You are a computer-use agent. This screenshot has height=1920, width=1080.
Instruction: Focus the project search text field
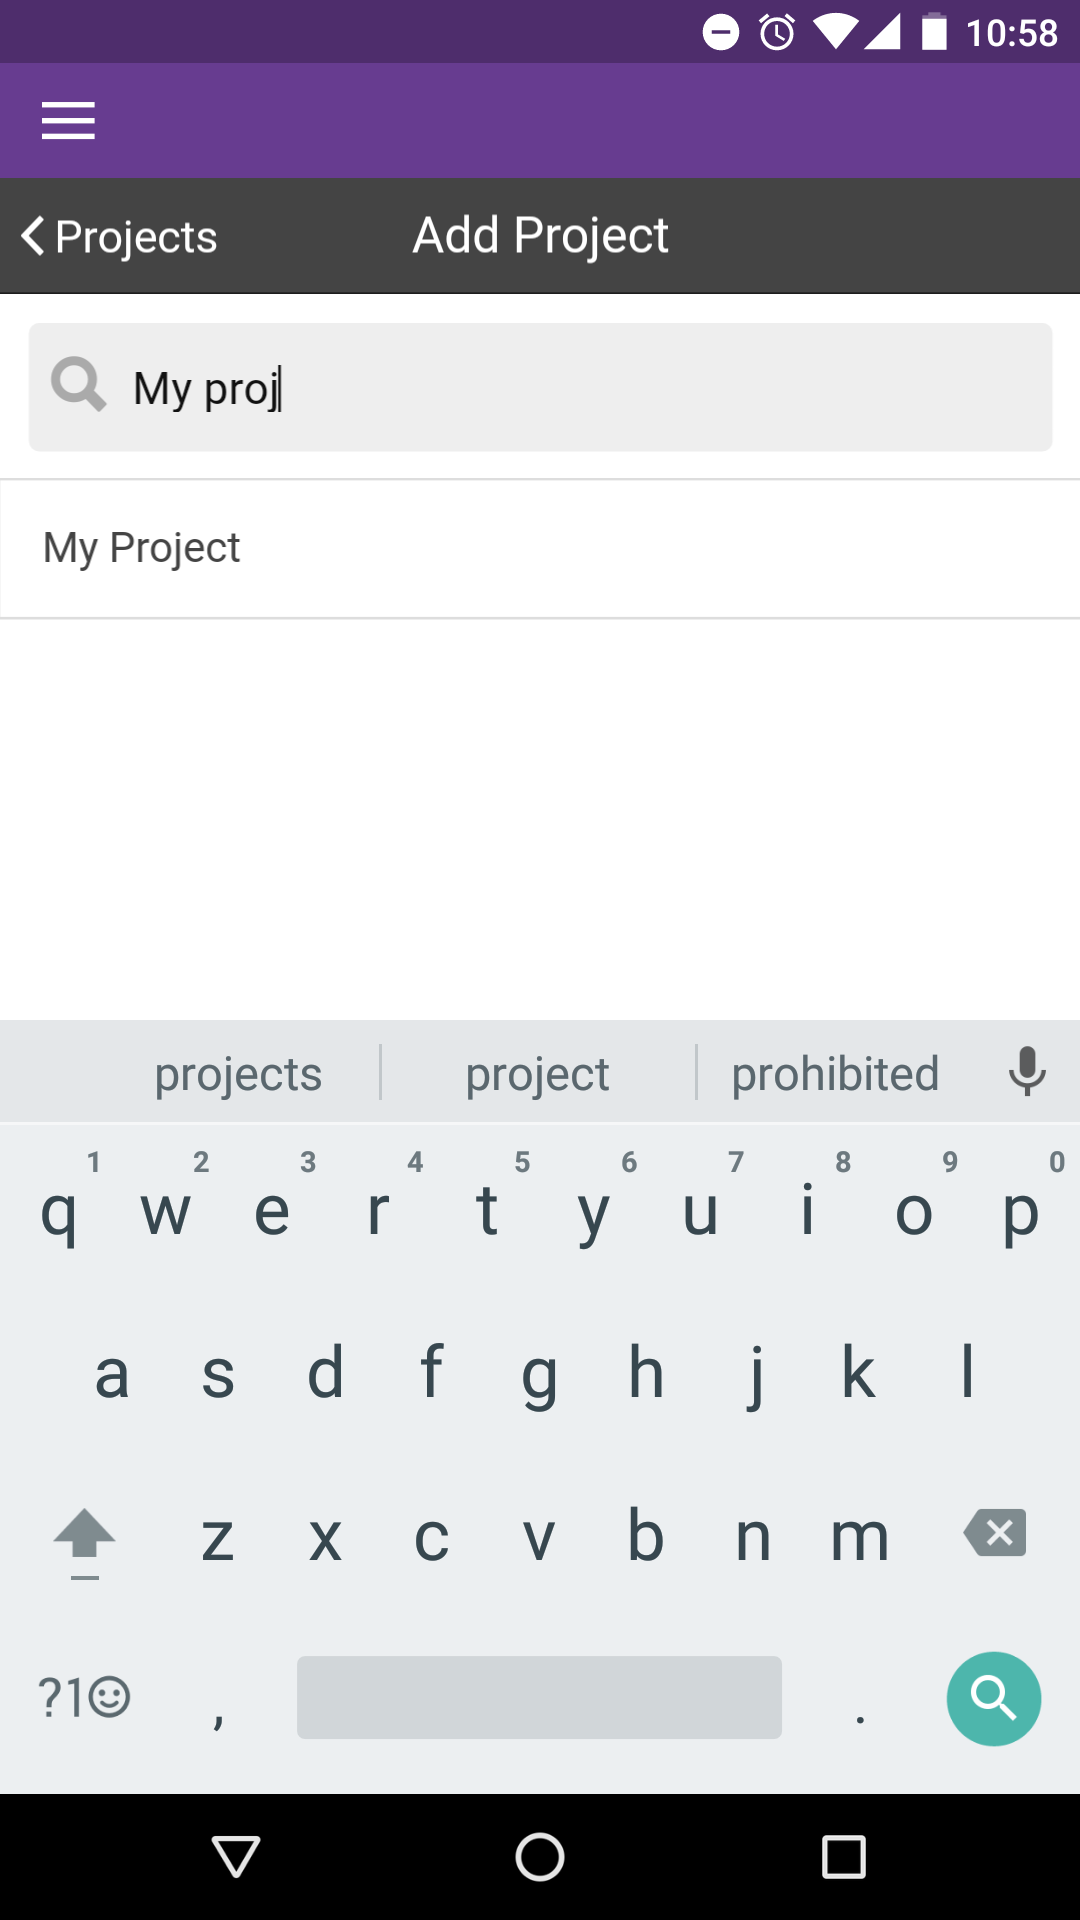(x=580, y=388)
